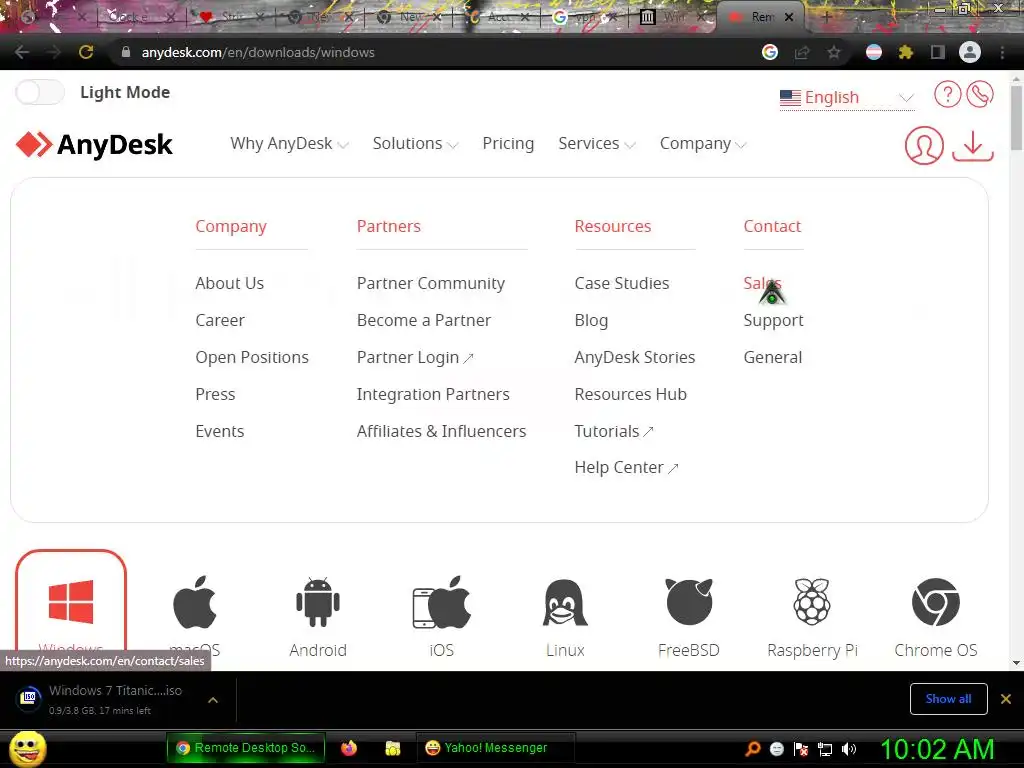Open the Chrome extensions puzzle icon
The height and width of the screenshot is (768, 1024).
[906, 52]
